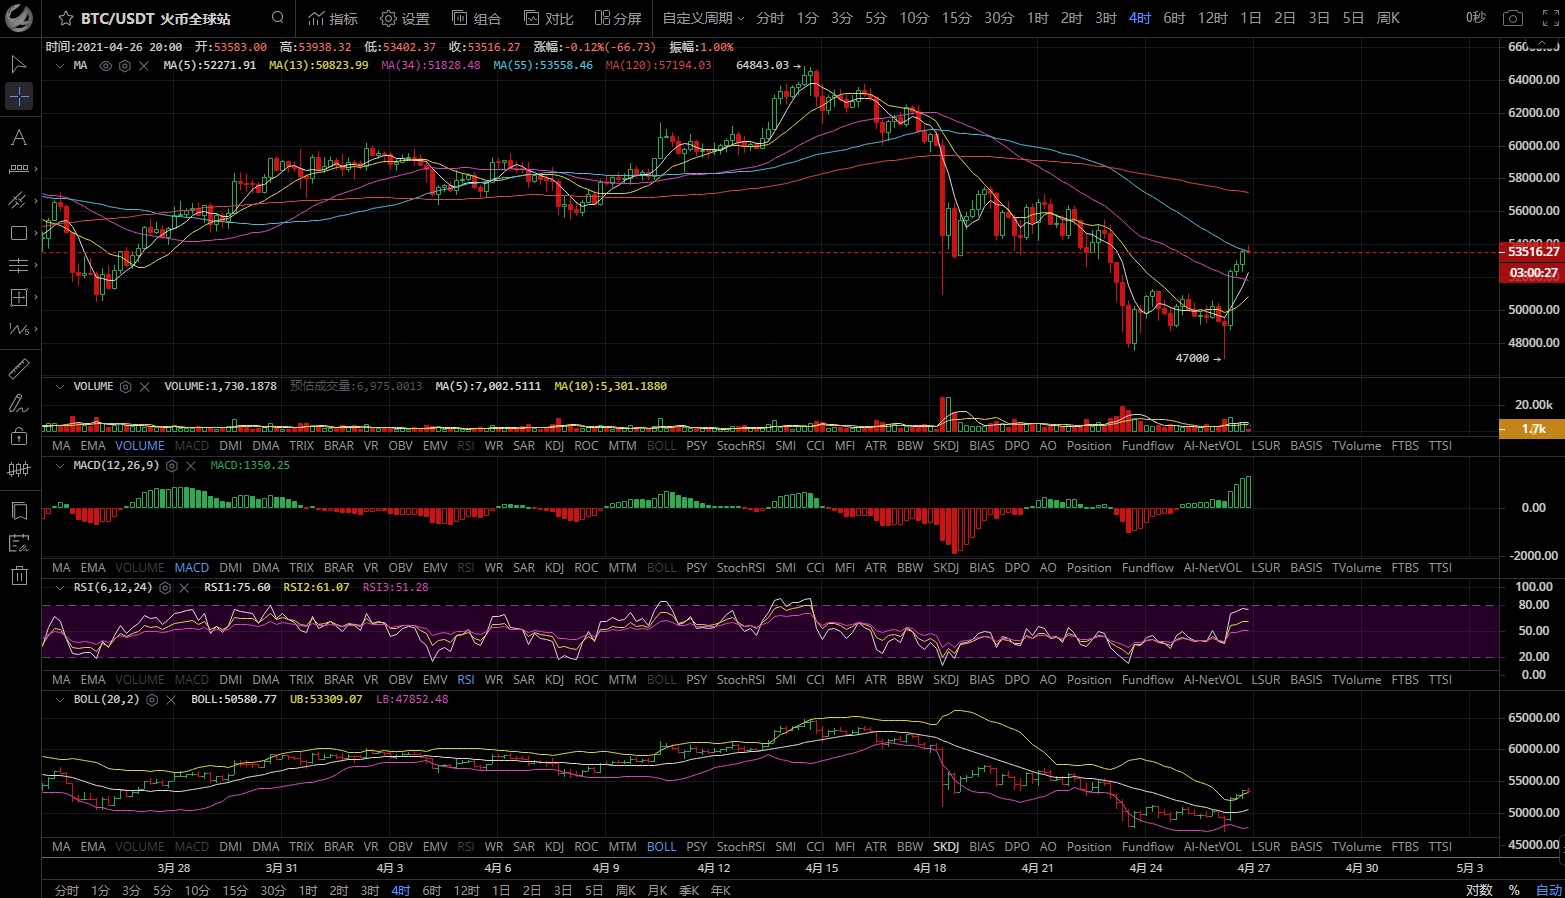Open MA indicator settings gear
Image resolution: width=1565 pixels, height=898 pixels.
click(125, 65)
